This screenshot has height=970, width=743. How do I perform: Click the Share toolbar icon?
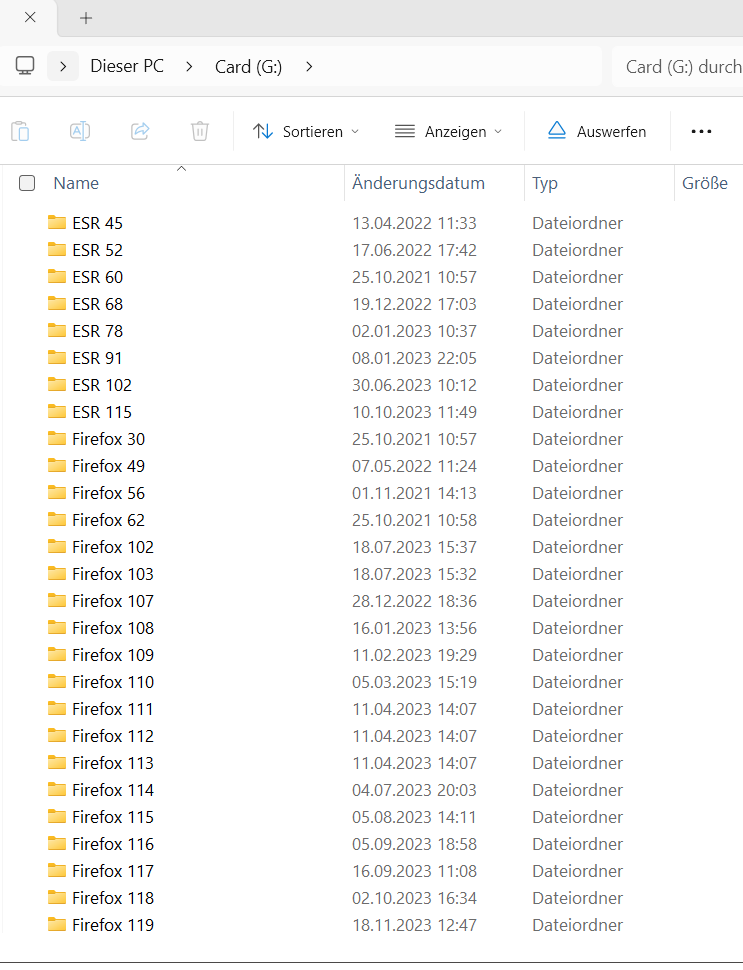click(x=140, y=131)
